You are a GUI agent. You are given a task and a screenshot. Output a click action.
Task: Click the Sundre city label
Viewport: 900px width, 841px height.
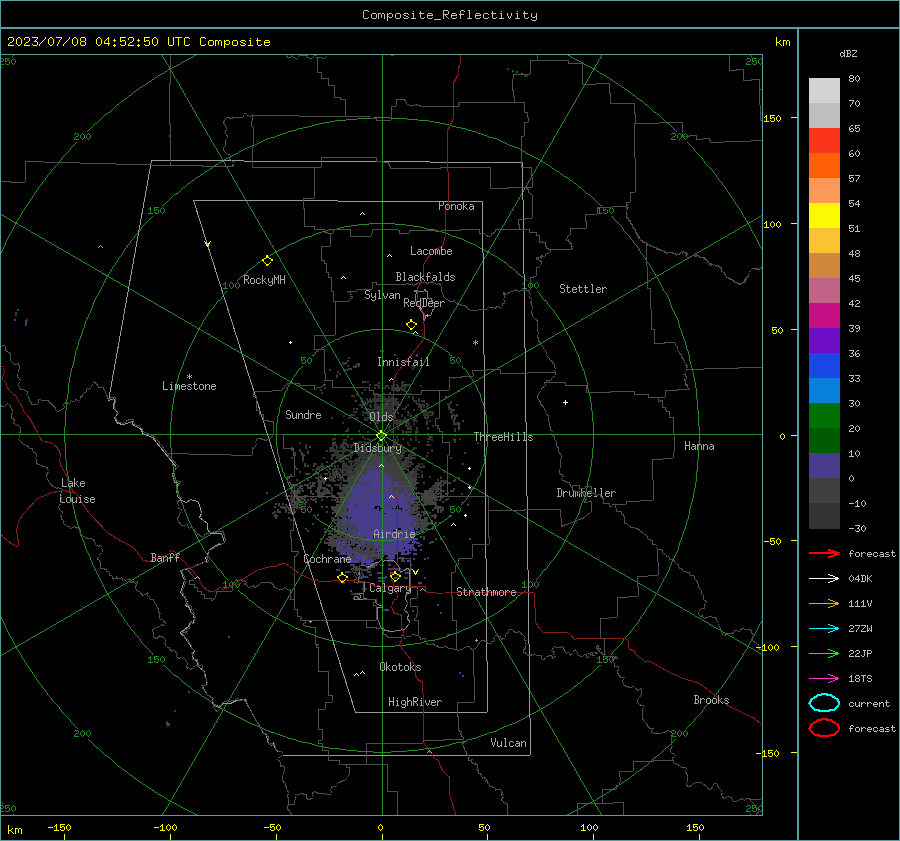click(x=303, y=414)
